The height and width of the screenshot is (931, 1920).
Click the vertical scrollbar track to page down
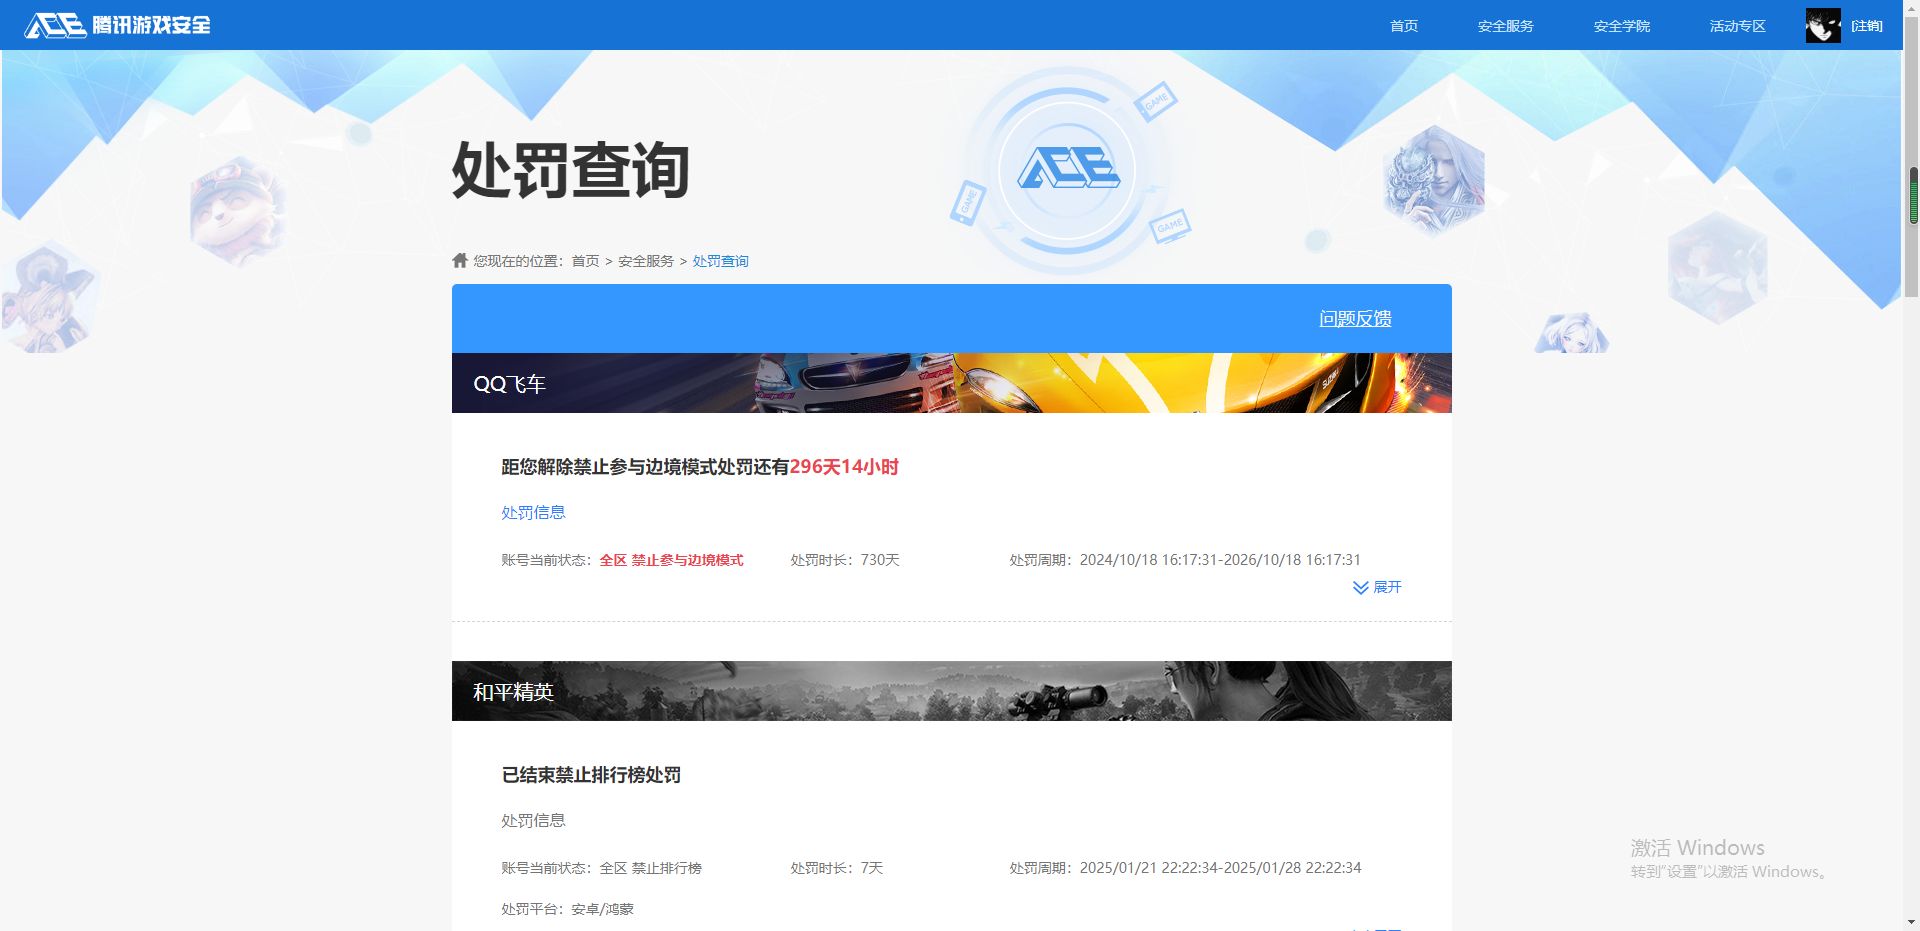click(x=1911, y=500)
